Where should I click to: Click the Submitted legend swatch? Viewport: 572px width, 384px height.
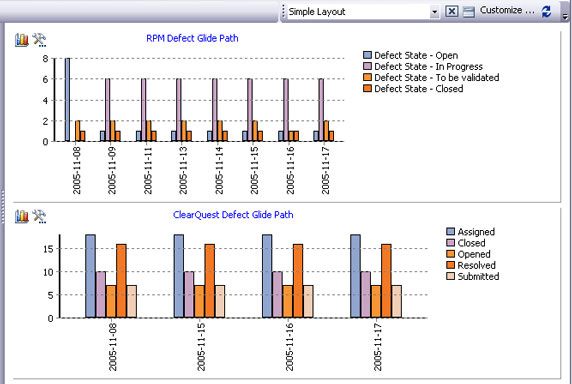tap(451, 276)
